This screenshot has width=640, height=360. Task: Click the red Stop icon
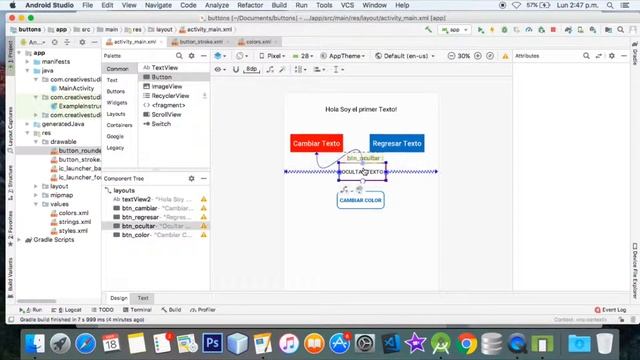[553, 30]
